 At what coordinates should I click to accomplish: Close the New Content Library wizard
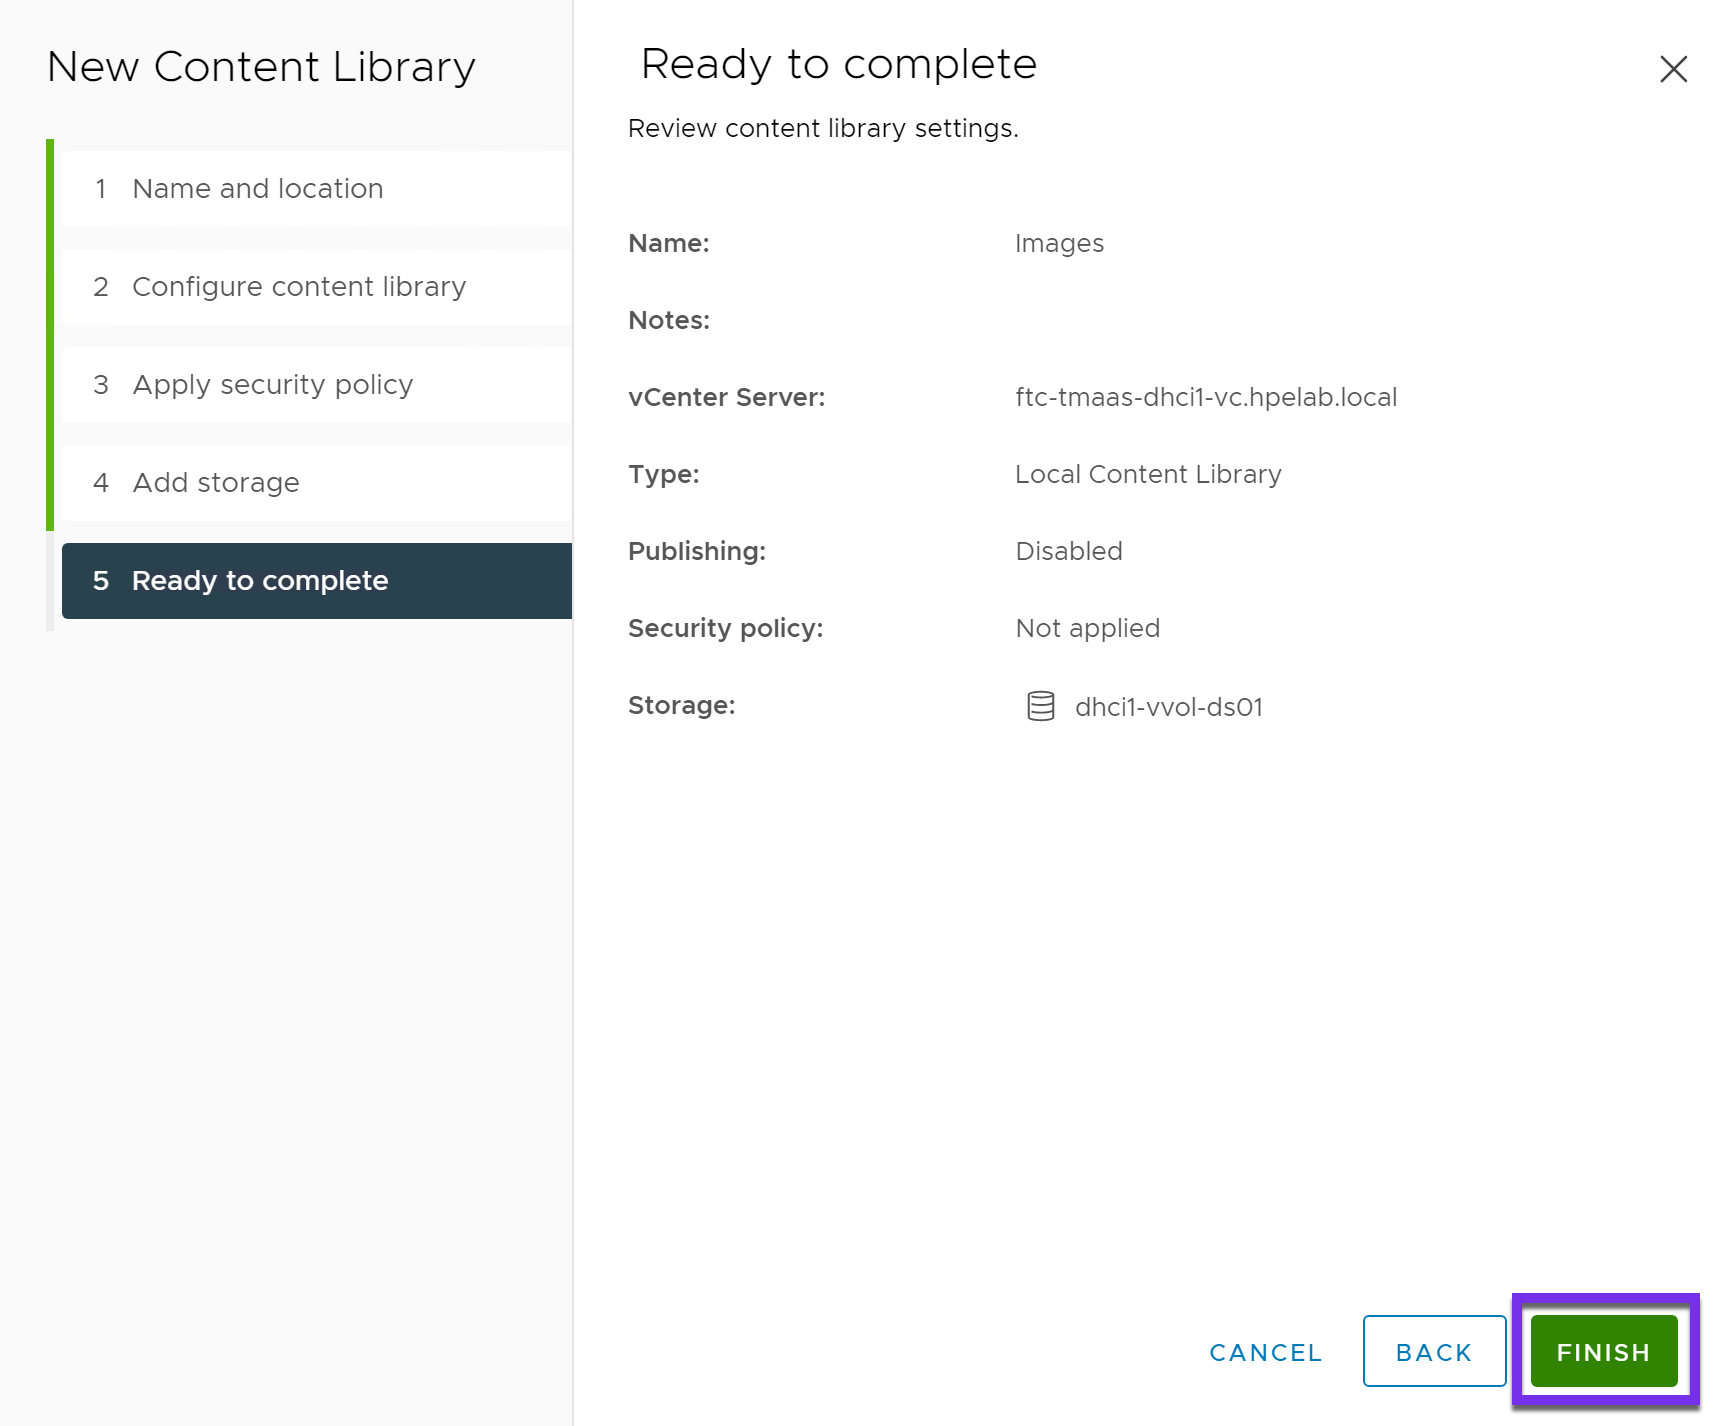click(x=1673, y=69)
